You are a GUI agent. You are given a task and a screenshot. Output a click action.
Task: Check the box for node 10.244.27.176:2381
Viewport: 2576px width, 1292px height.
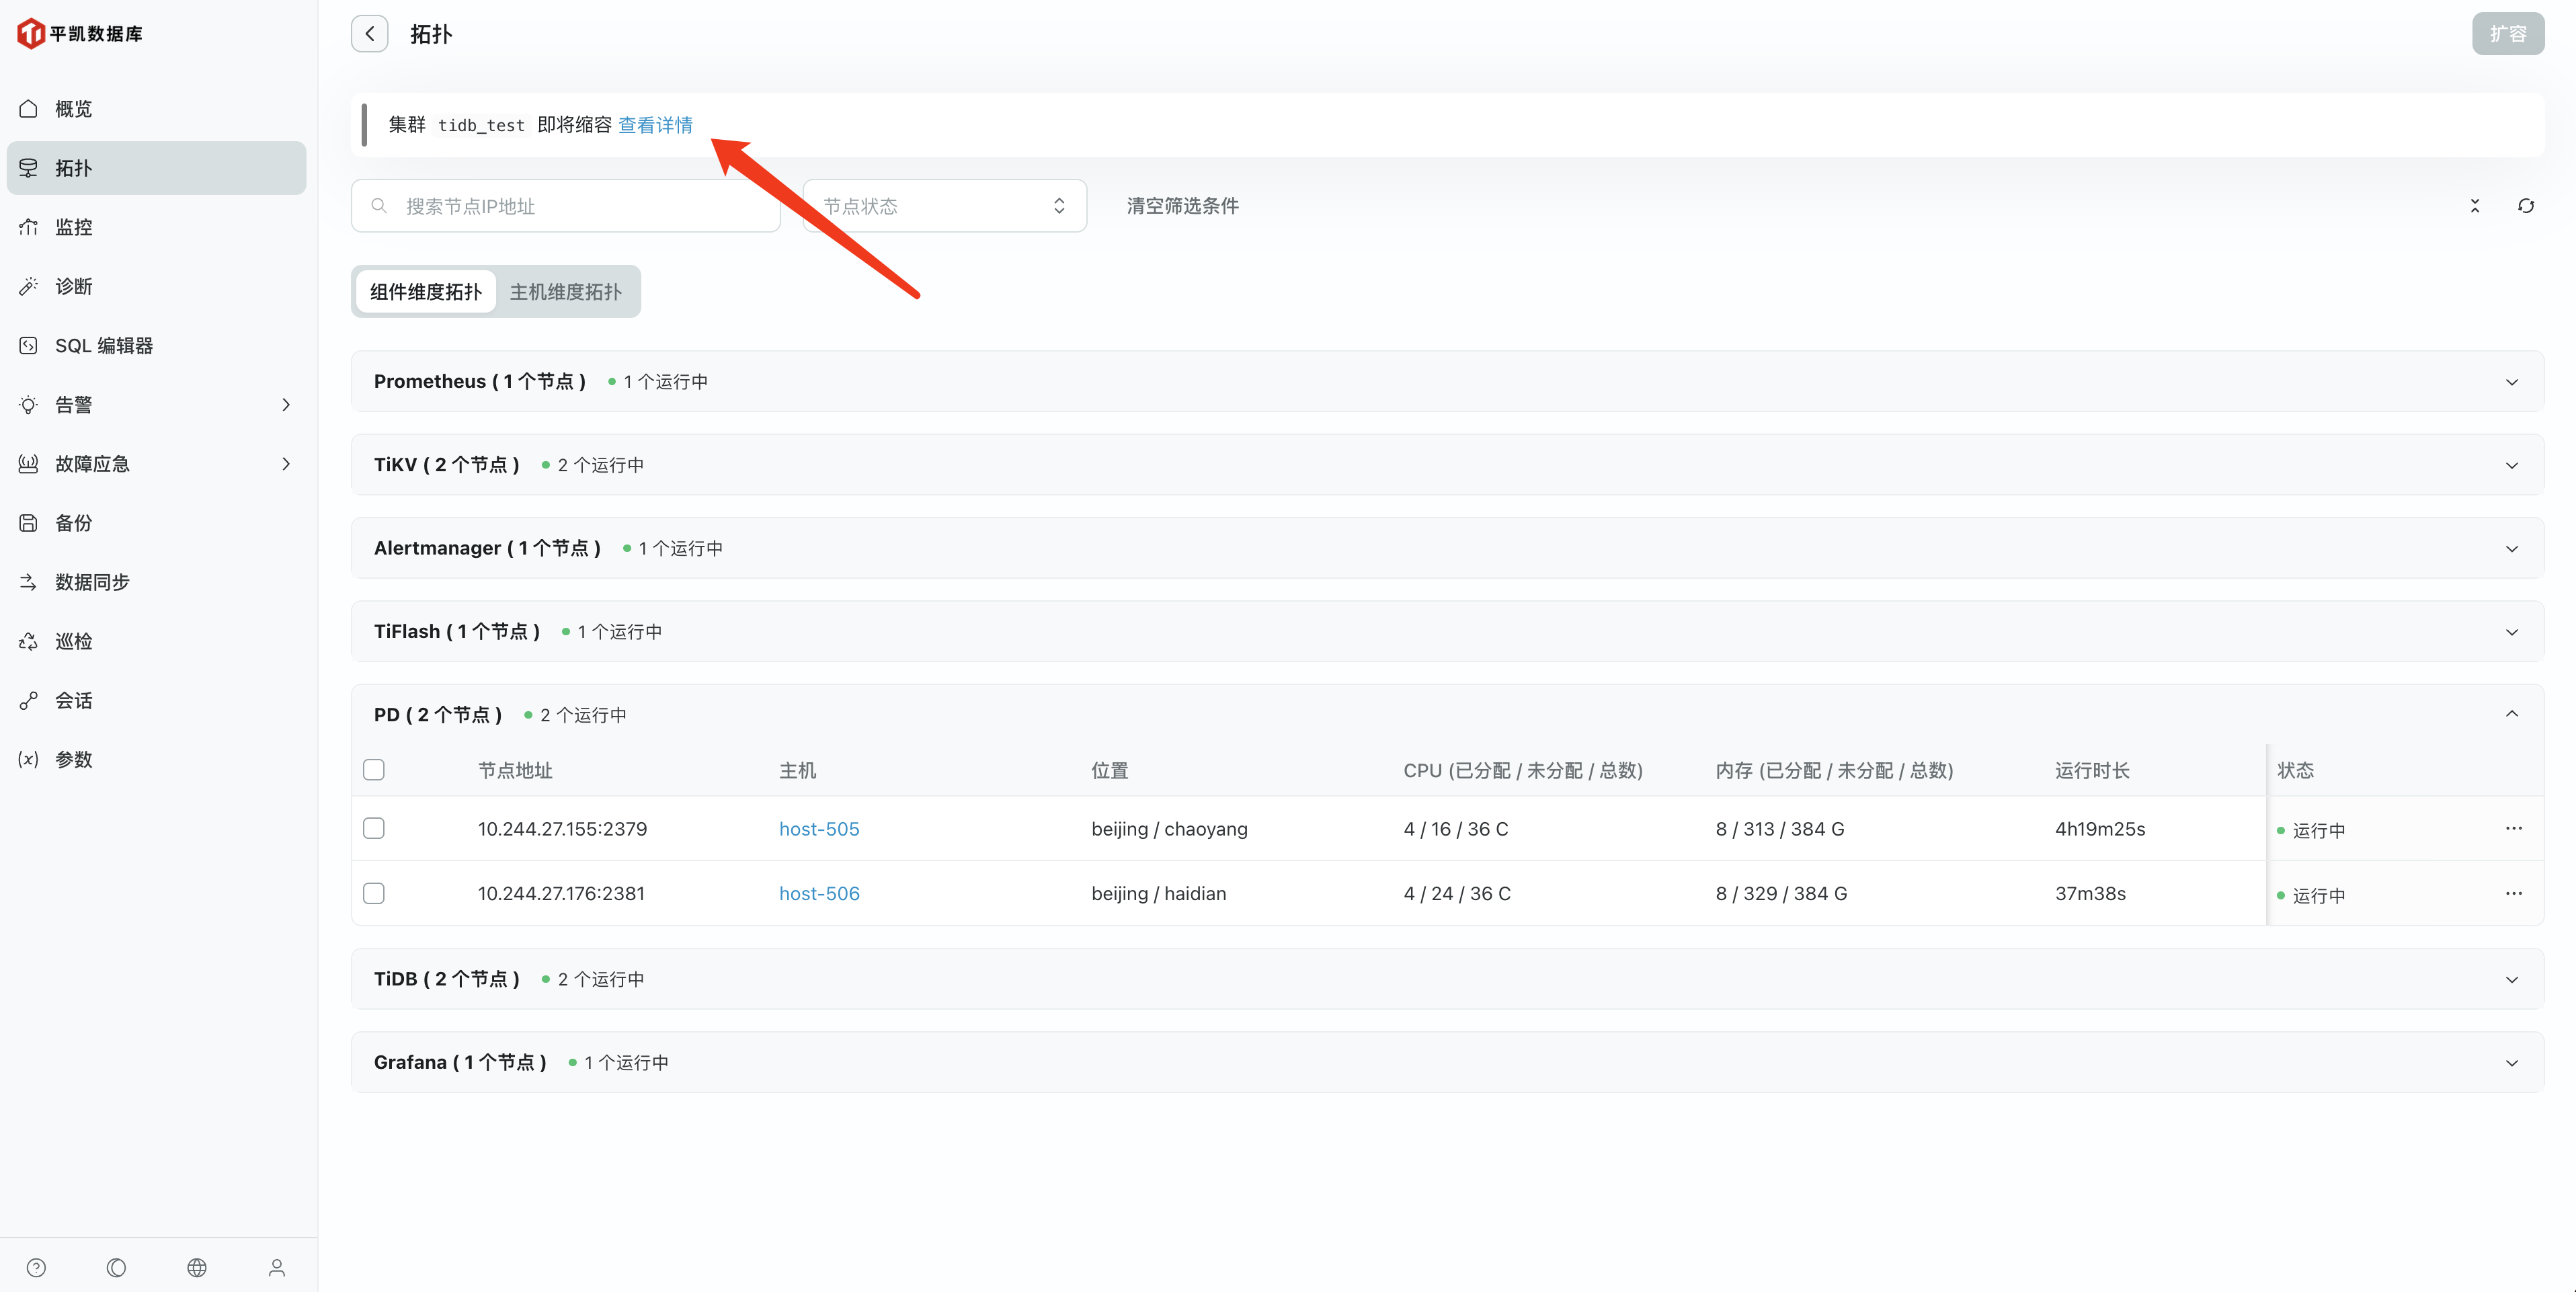[374, 893]
